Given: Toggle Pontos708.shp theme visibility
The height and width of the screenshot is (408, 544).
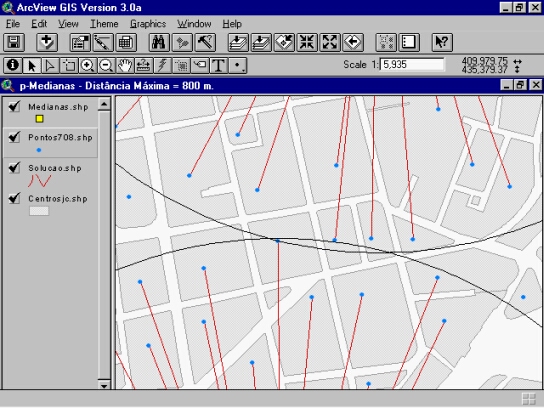Looking at the screenshot, I should tap(14, 137).
